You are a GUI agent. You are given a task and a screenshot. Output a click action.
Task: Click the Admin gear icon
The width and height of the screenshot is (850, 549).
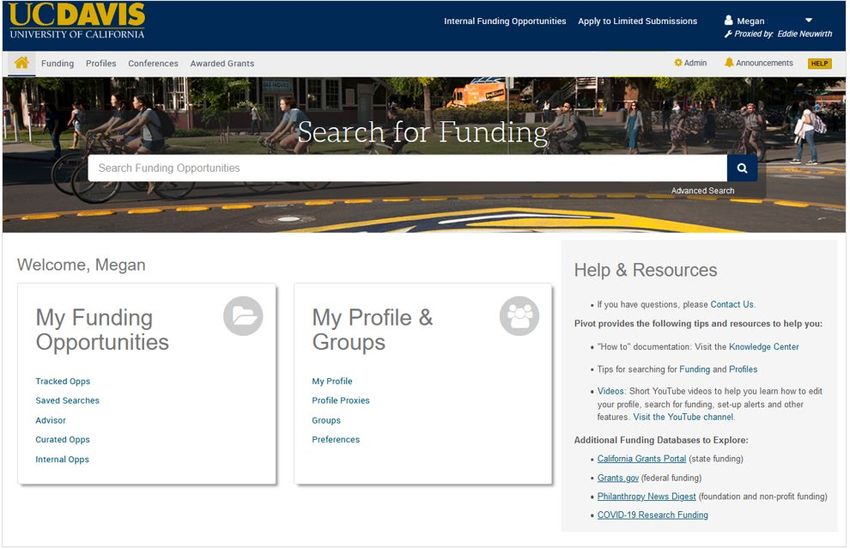[679, 63]
